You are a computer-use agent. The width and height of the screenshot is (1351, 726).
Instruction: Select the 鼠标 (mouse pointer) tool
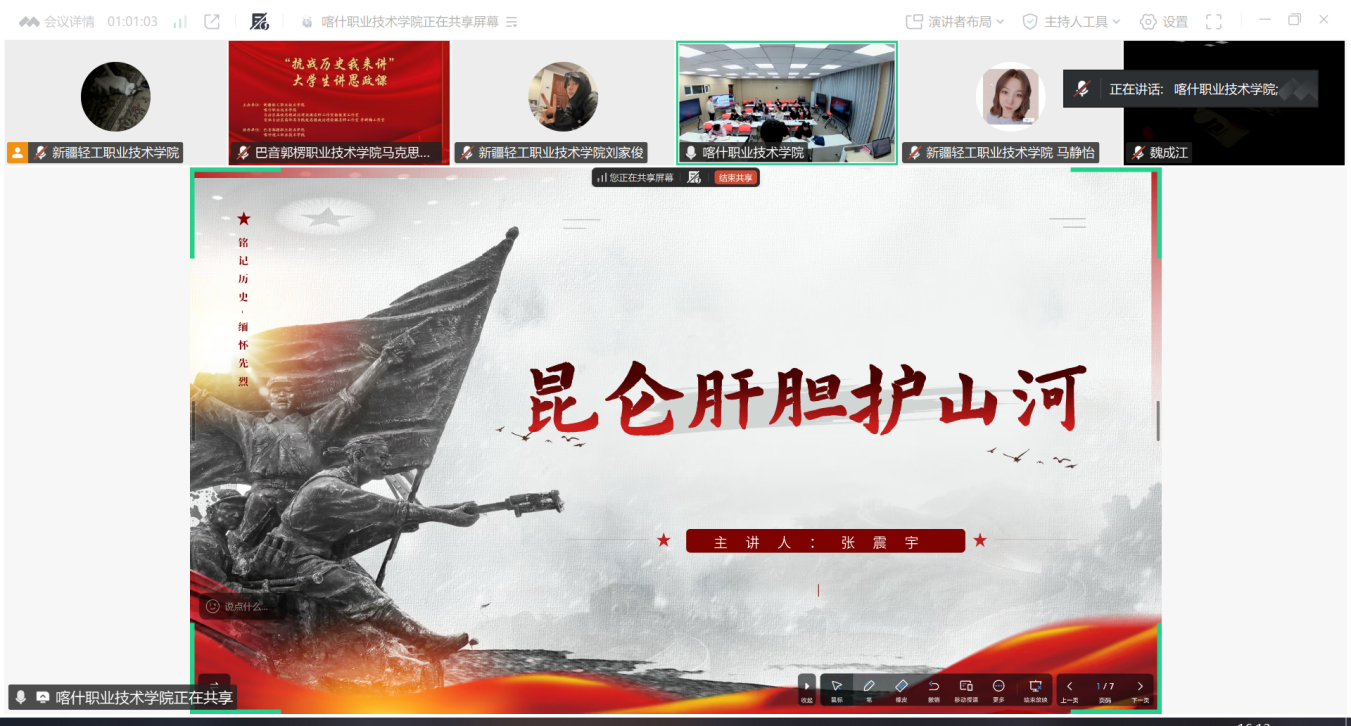[x=837, y=687]
